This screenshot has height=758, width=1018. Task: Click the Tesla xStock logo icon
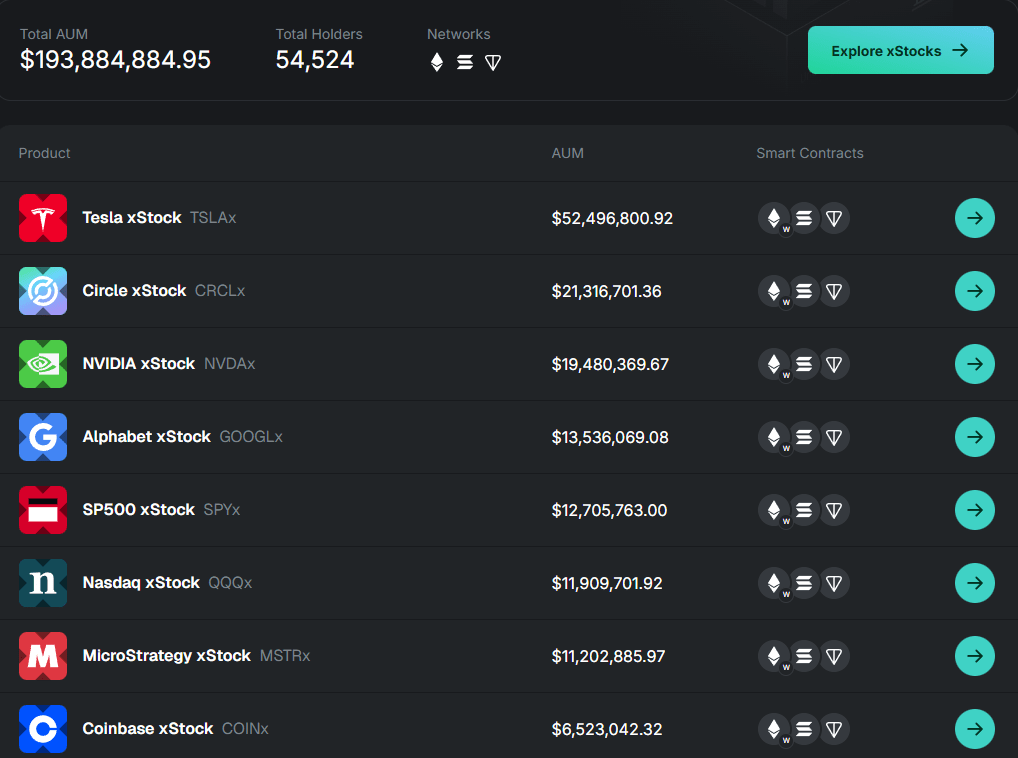(43, 218)
